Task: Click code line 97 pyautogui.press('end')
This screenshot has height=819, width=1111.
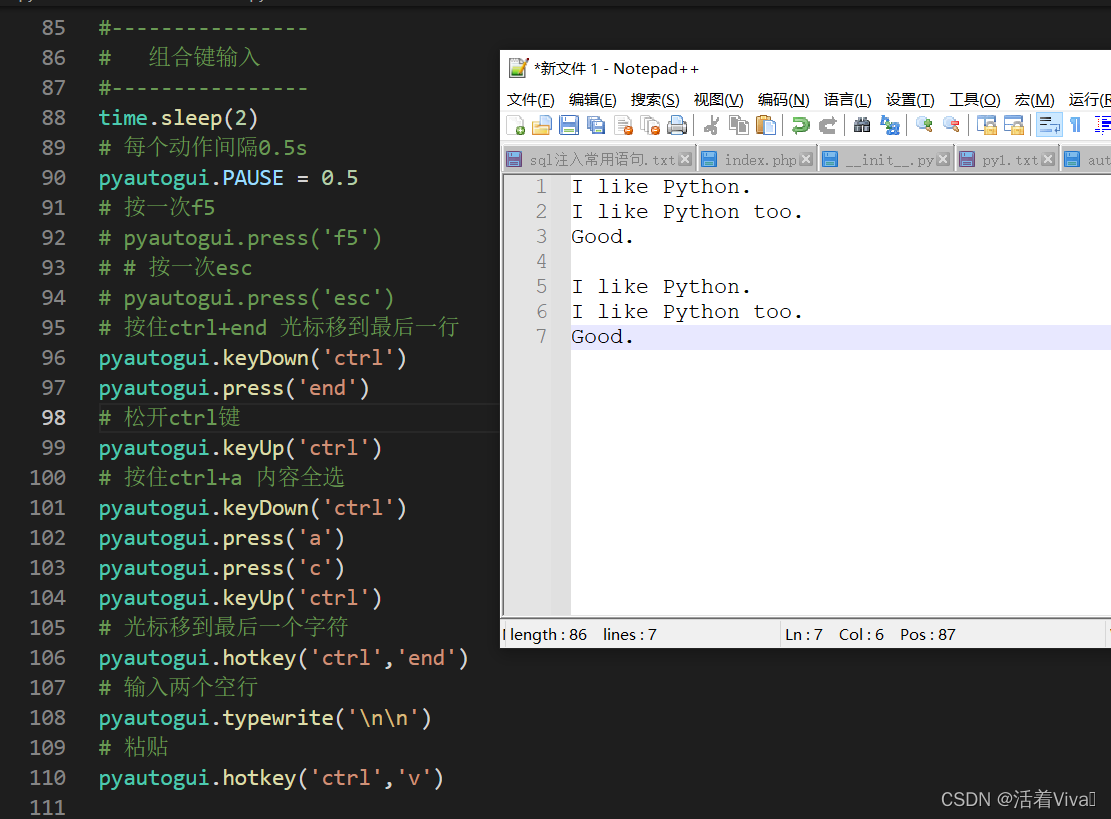Action: point(234,388)
